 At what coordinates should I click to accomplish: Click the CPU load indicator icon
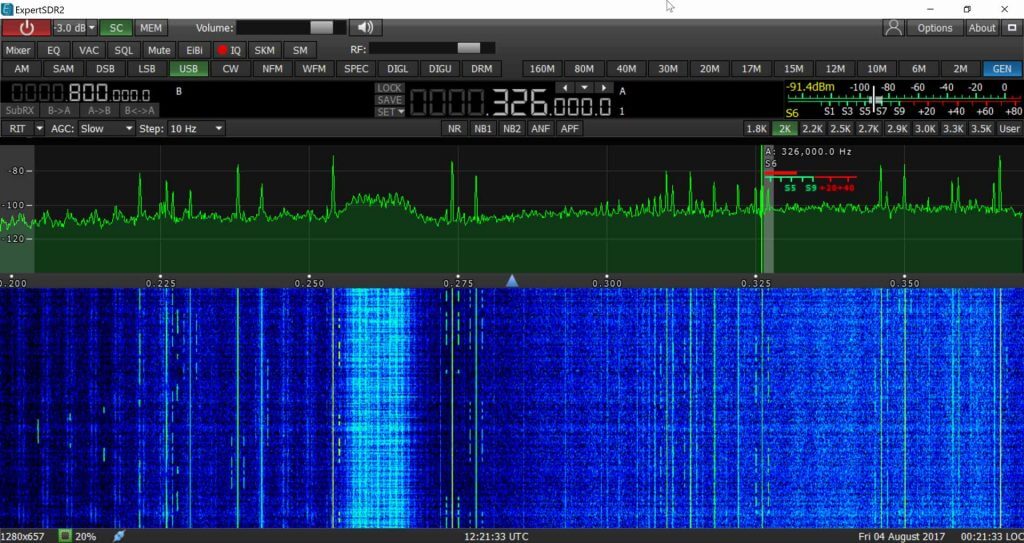pos(66,536)
